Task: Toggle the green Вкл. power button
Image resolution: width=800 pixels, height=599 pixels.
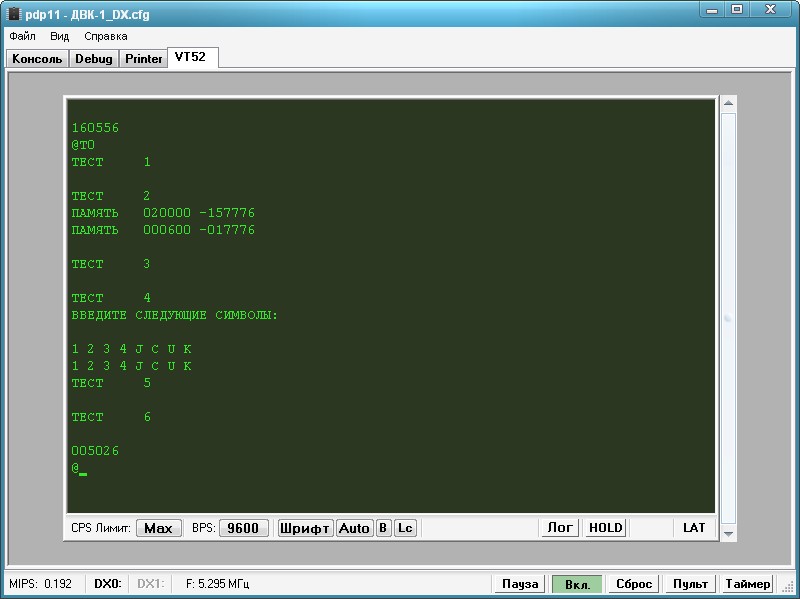Action: [x=577, y=584]
